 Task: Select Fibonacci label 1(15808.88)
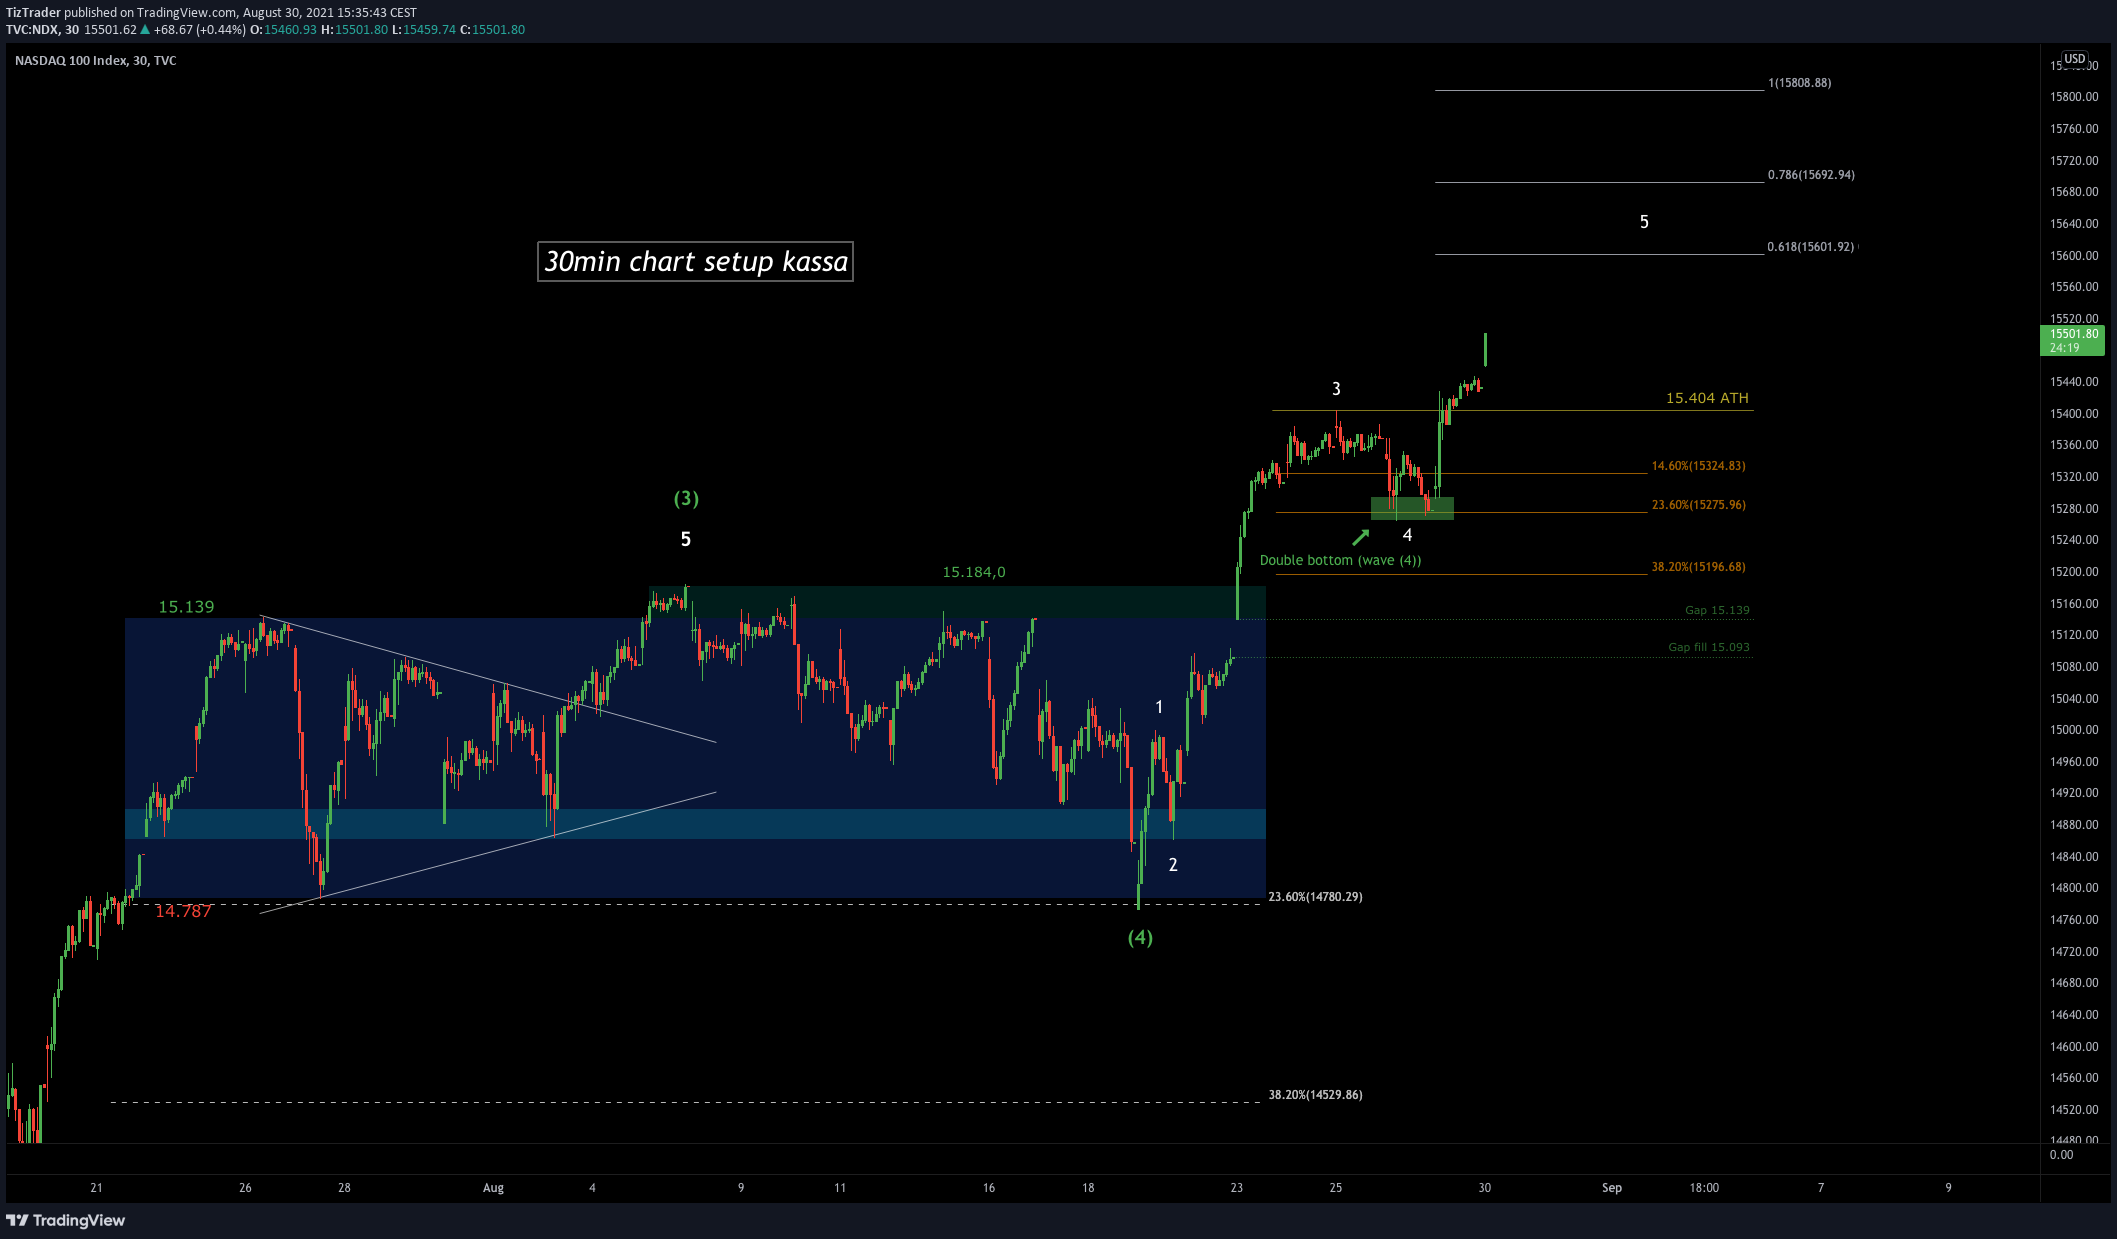pos(1800,83)
